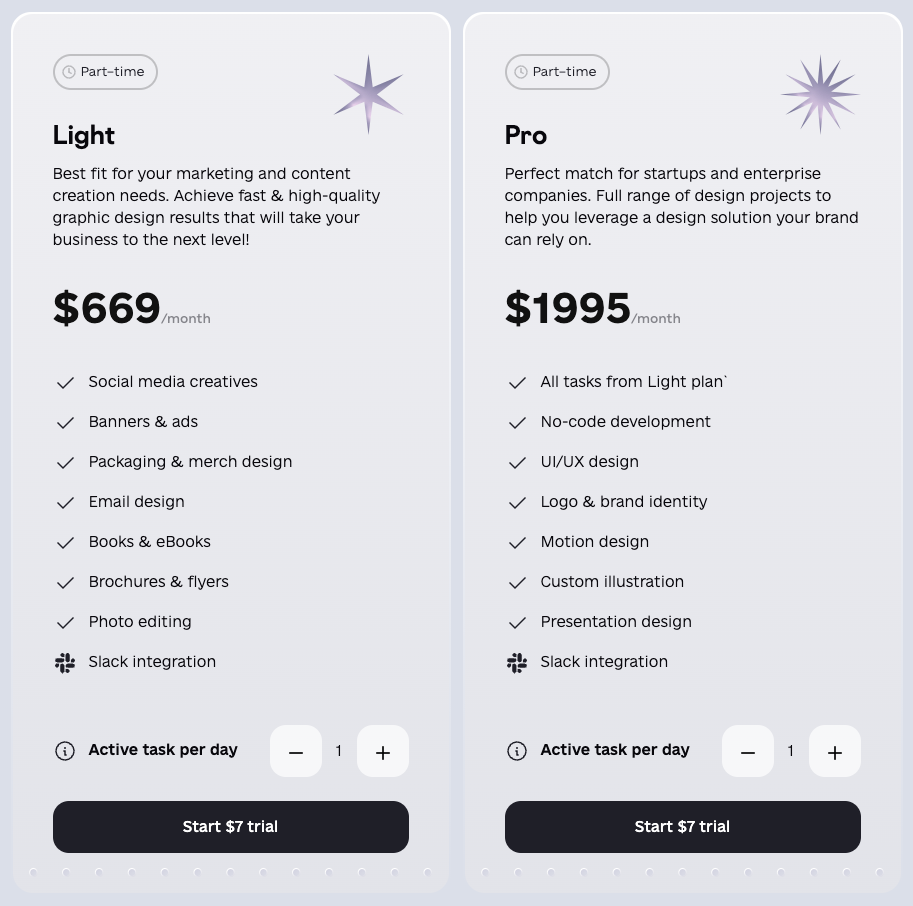Click the four-point star on Light card
Screen dimensions: 913x906
click(368, 94)
